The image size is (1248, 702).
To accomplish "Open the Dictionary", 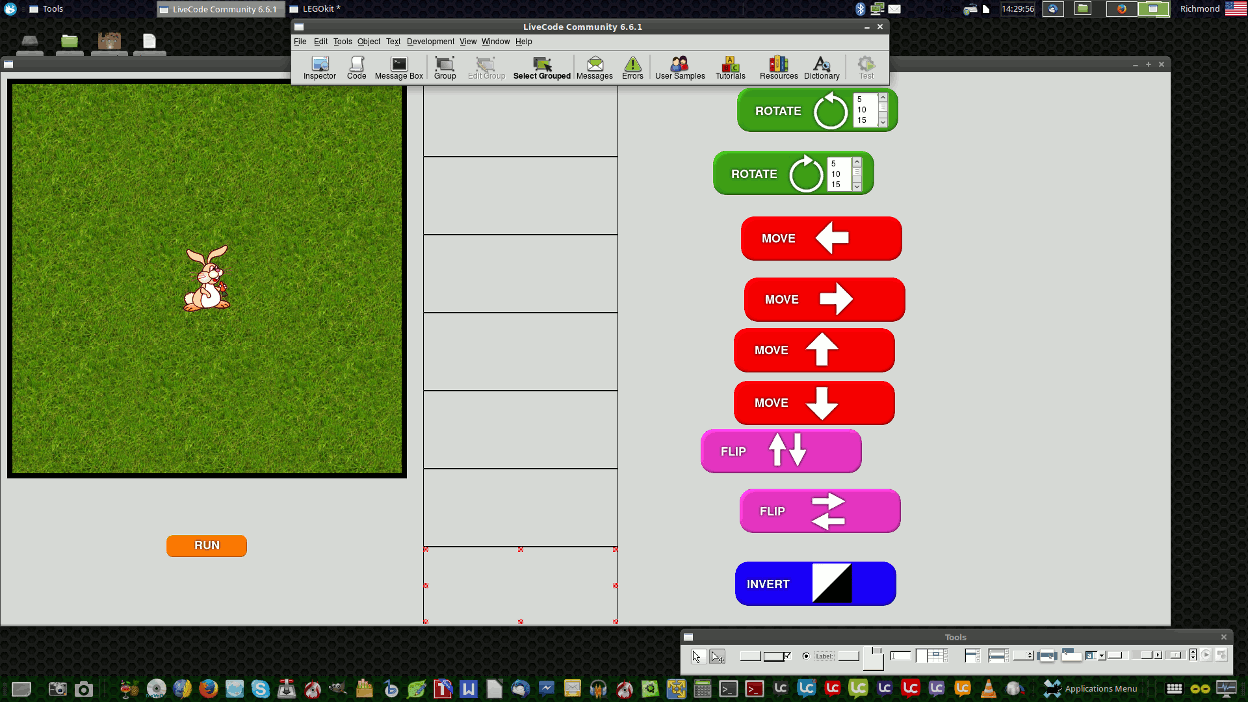I will click(822, 68).
